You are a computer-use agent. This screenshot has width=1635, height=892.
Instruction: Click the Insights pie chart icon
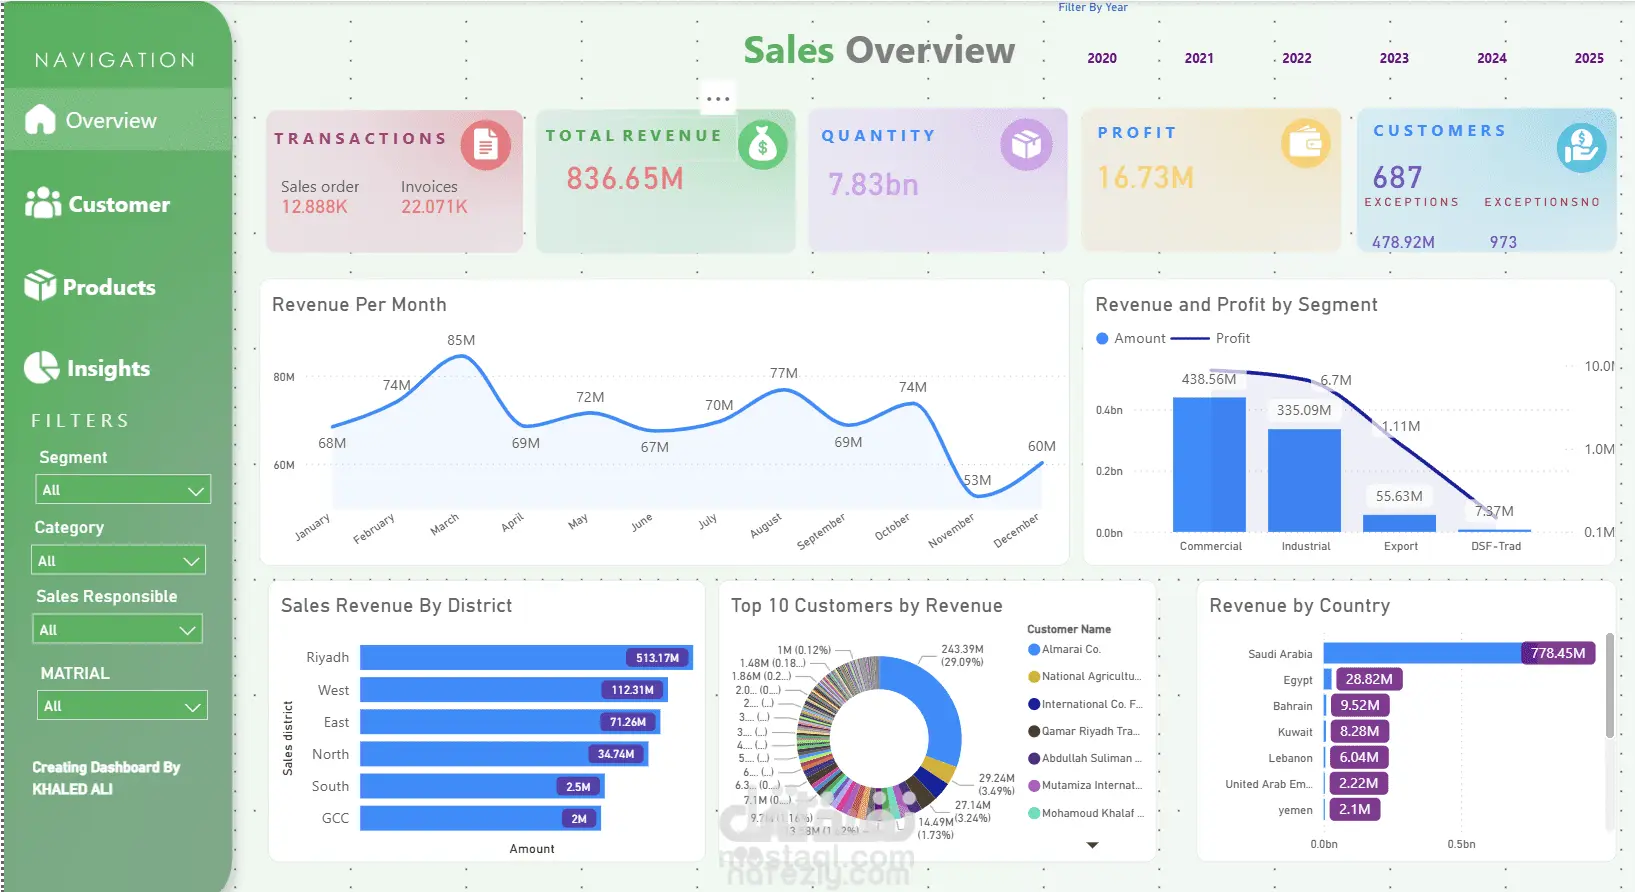[42, 367]
